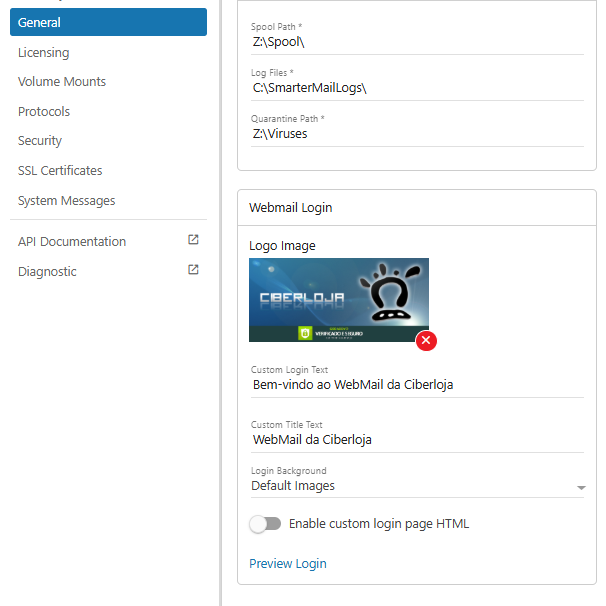This screenshot has width=606, height=606.
Task: Select System Messages in sidebar
Action: pyautogui.click(x=66, y=201)
